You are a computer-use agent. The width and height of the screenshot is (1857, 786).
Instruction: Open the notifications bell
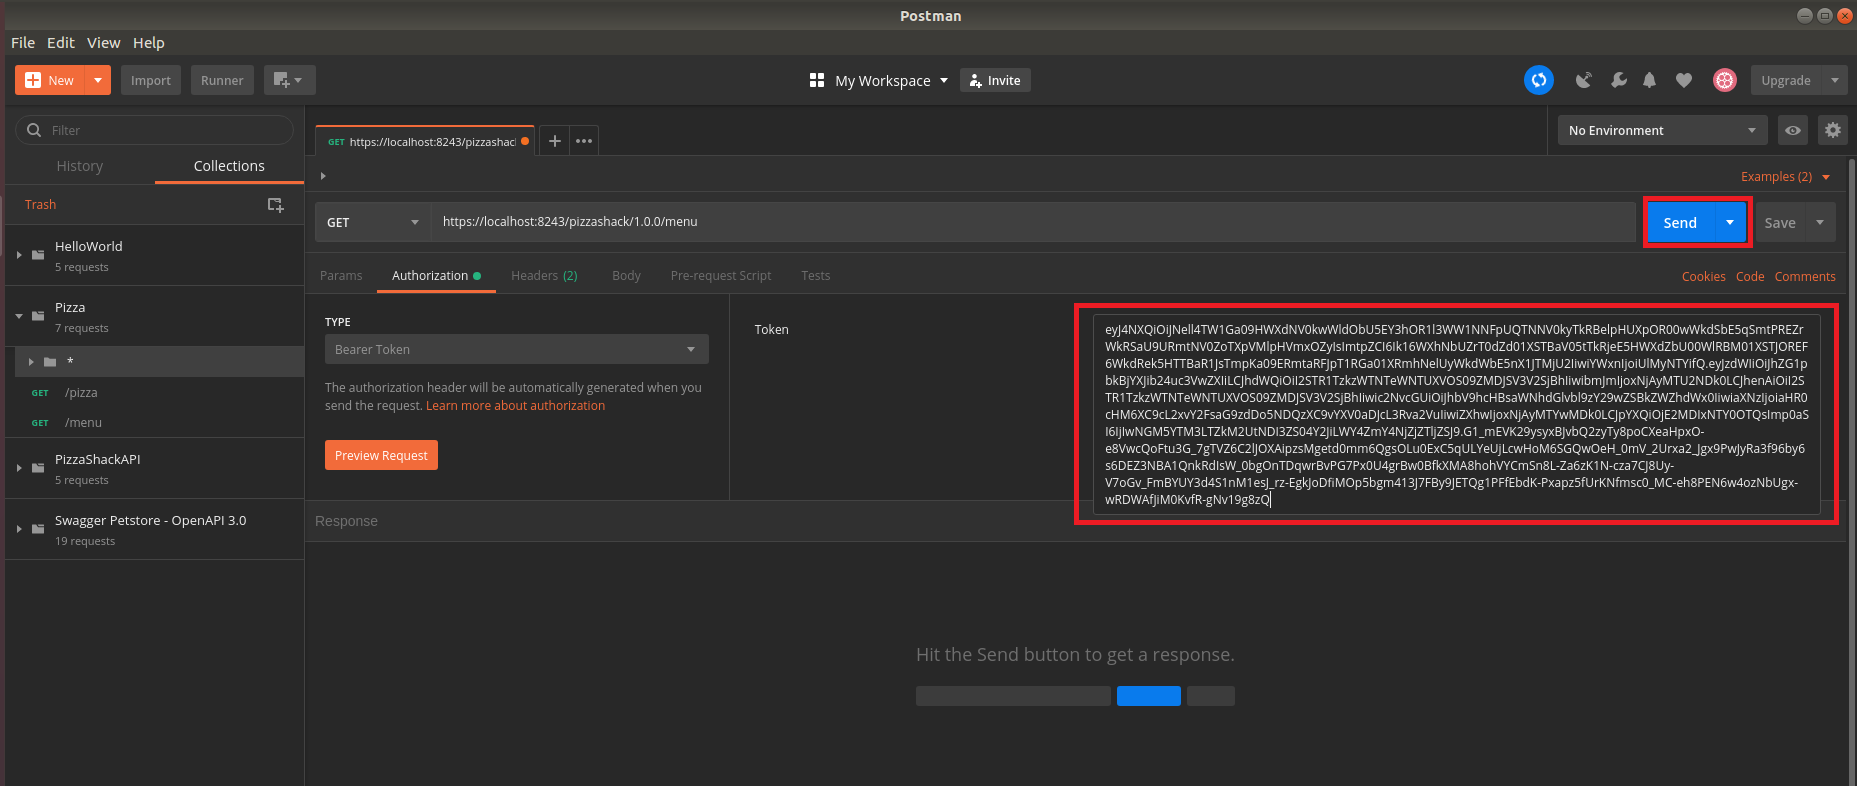[1650, 80]
